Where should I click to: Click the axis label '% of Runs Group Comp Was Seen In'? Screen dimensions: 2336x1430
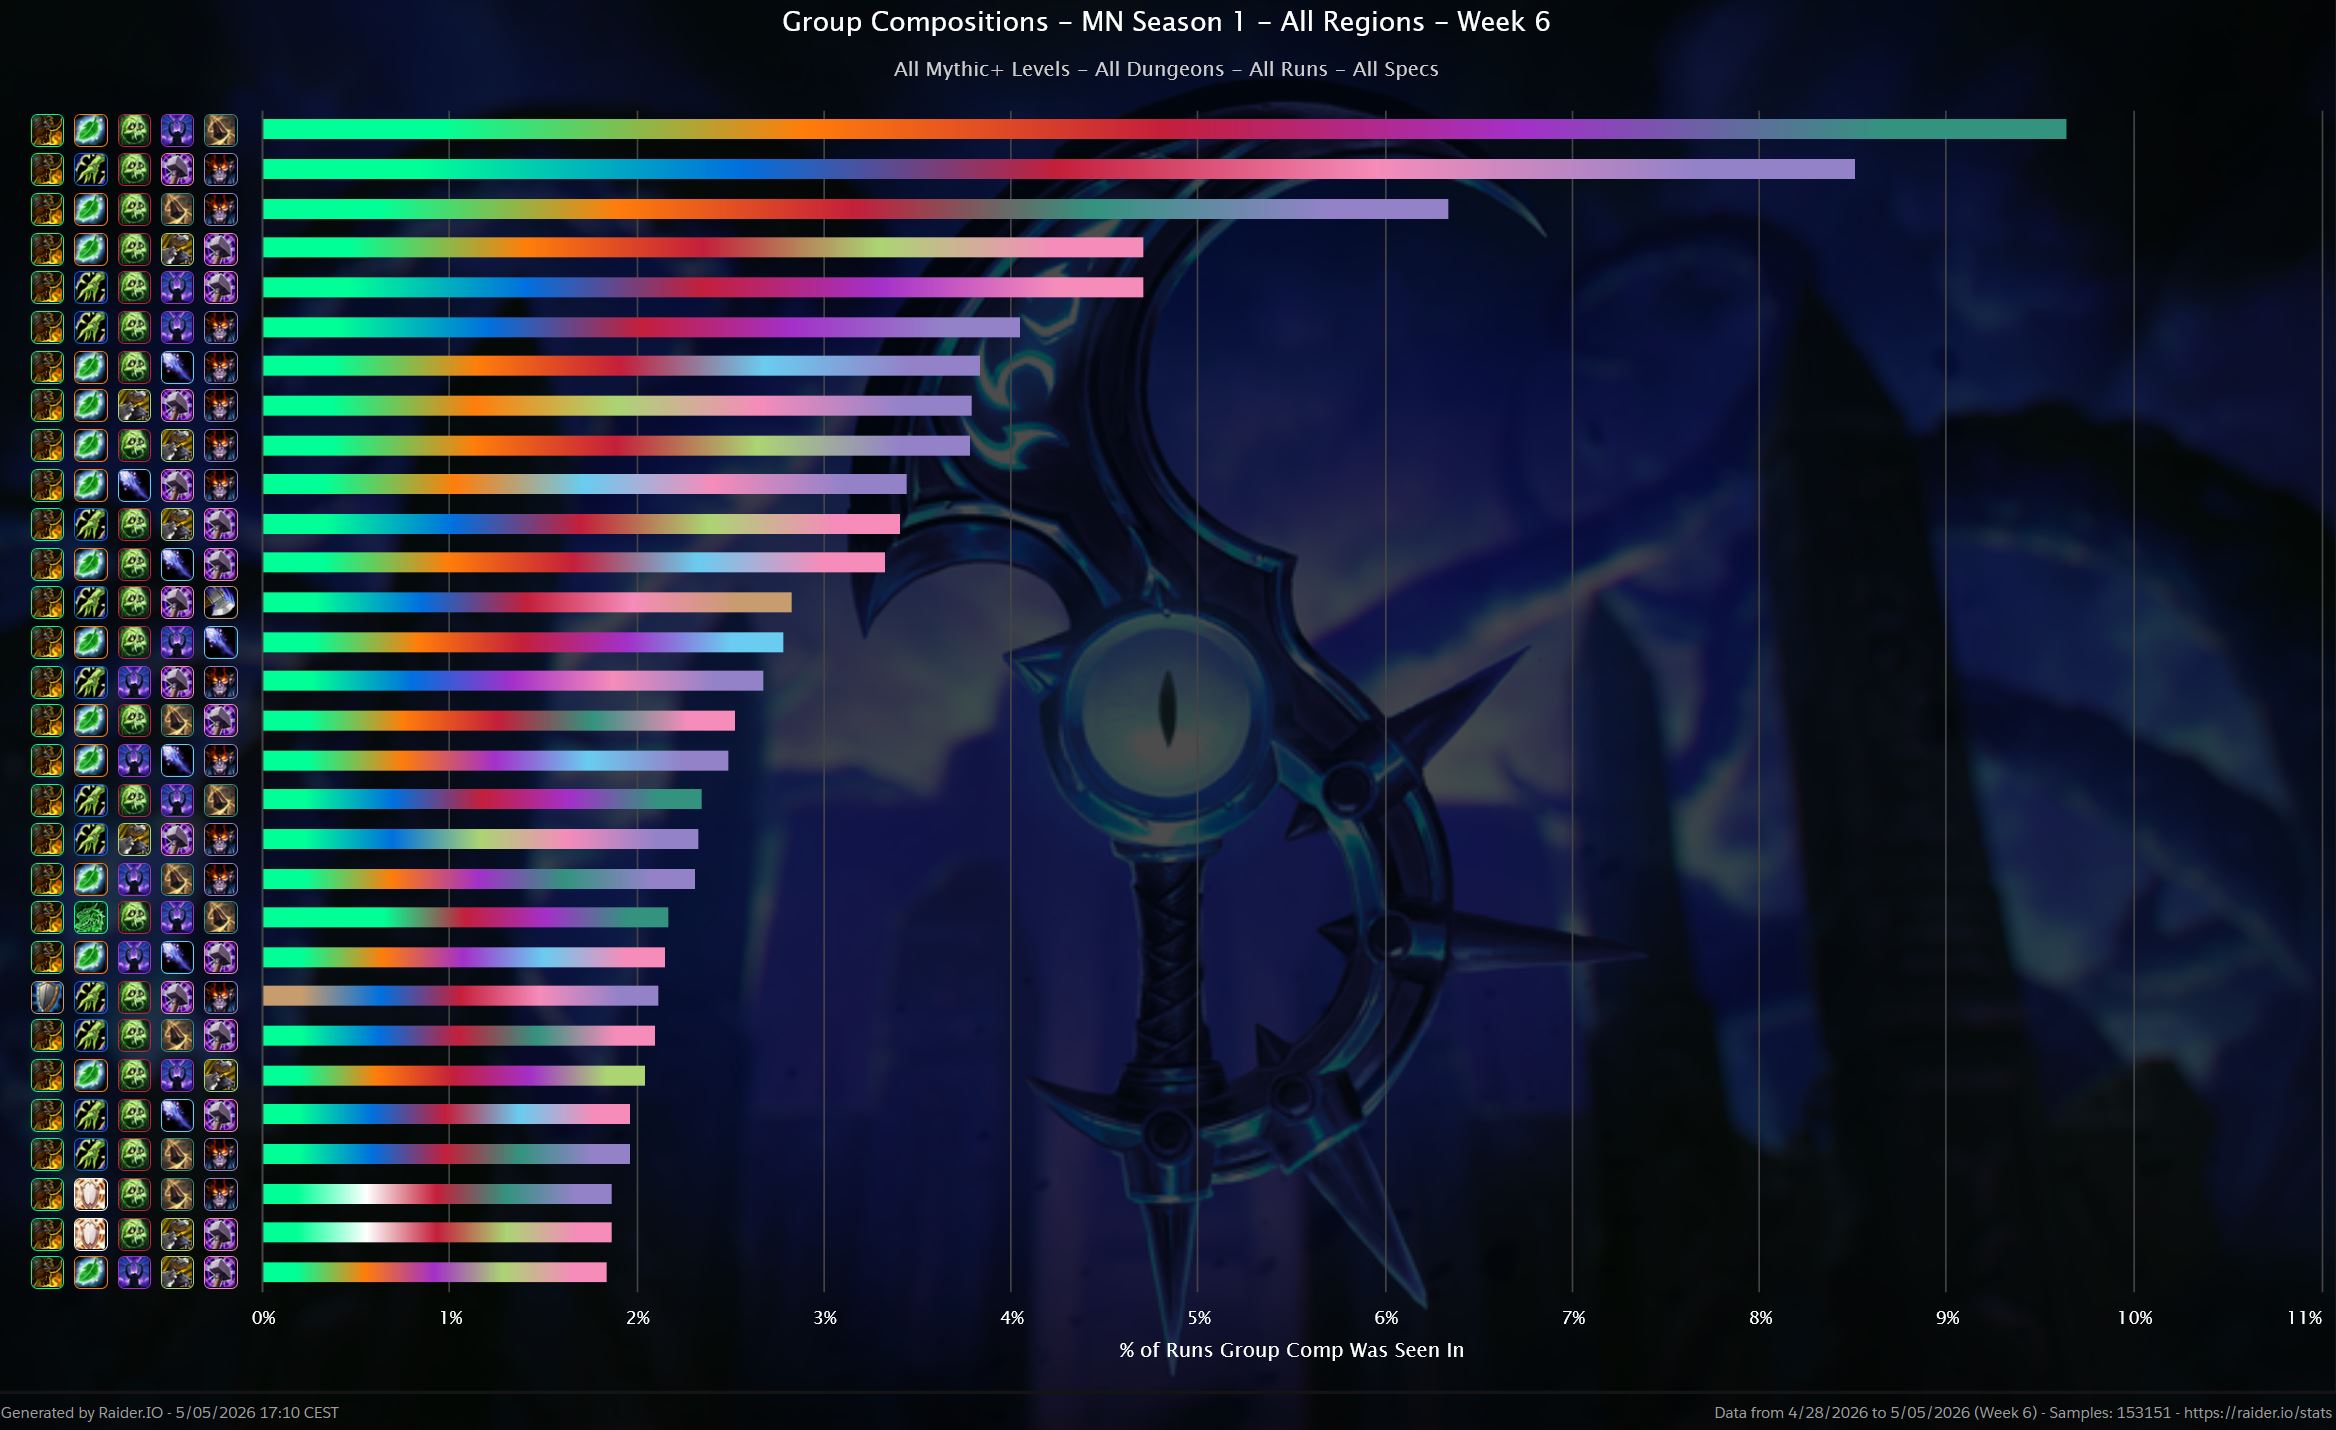click(x=1291, y=1350)
